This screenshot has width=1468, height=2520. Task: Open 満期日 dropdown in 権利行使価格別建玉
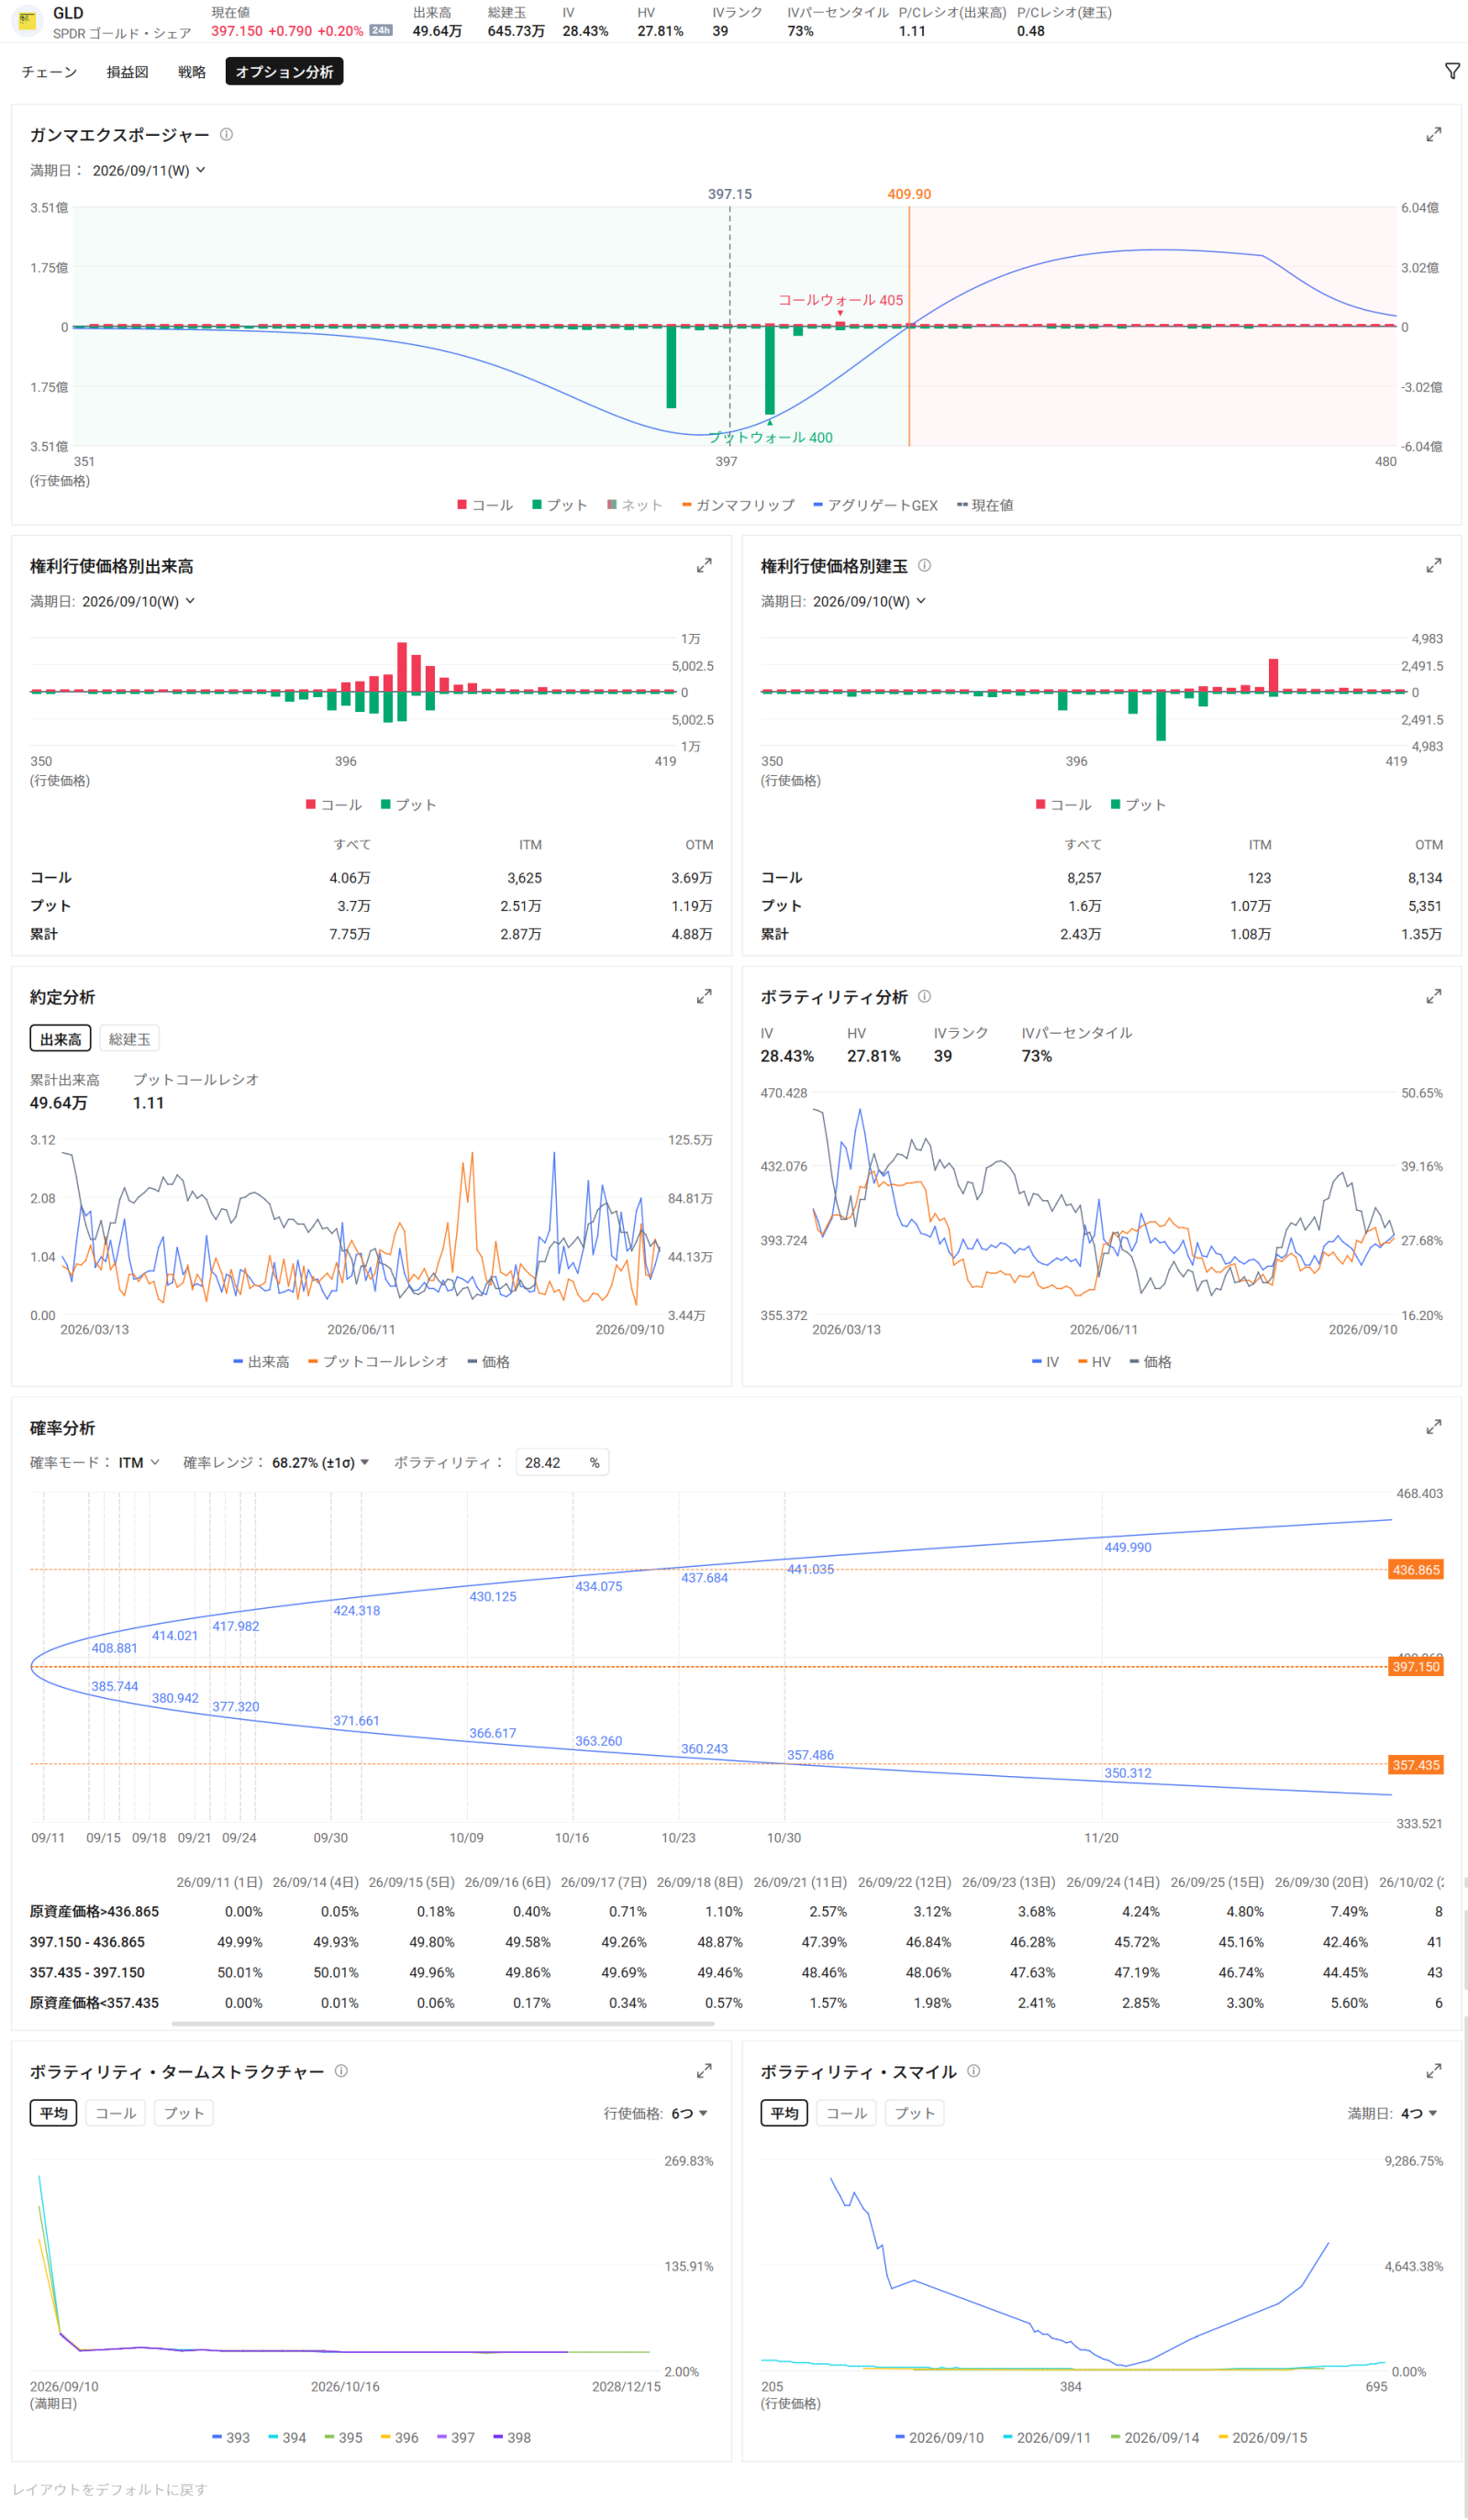pyautogui.click(x=869, y=601)
